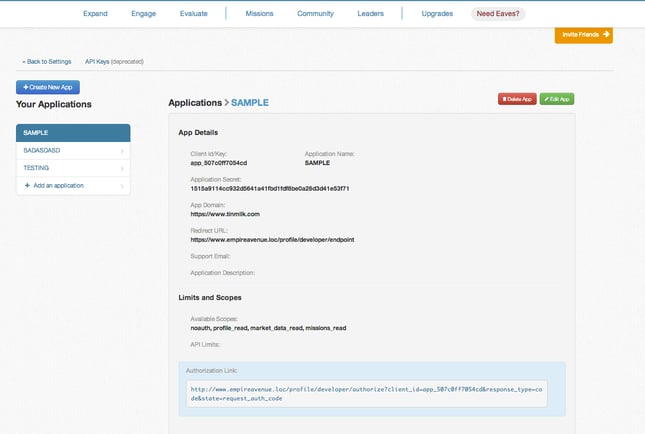Click the plus icon on Create New App

pyautogui.click(x=24, y=88)
